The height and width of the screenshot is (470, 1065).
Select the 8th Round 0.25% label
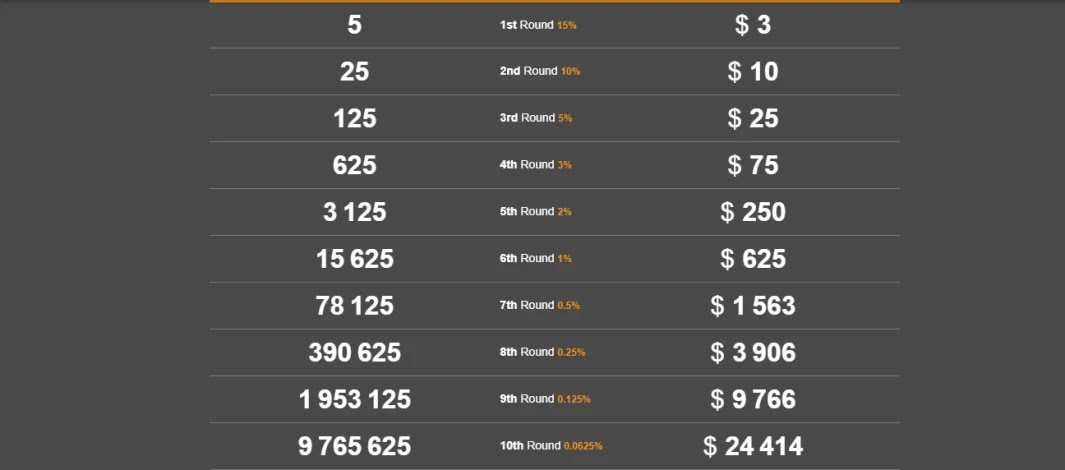pos(543,352)
